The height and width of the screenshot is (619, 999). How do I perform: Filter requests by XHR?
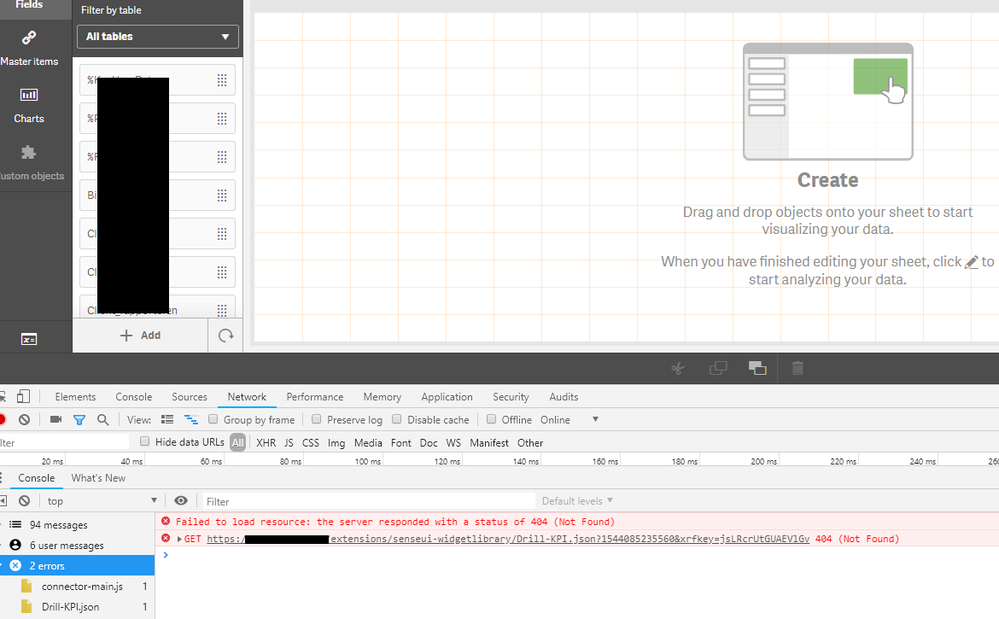click(x=266, y=443)
